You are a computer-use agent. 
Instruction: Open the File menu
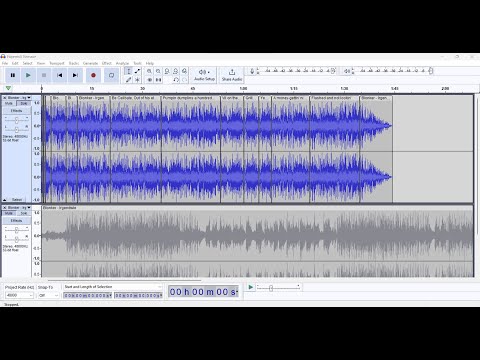(5, 63)
